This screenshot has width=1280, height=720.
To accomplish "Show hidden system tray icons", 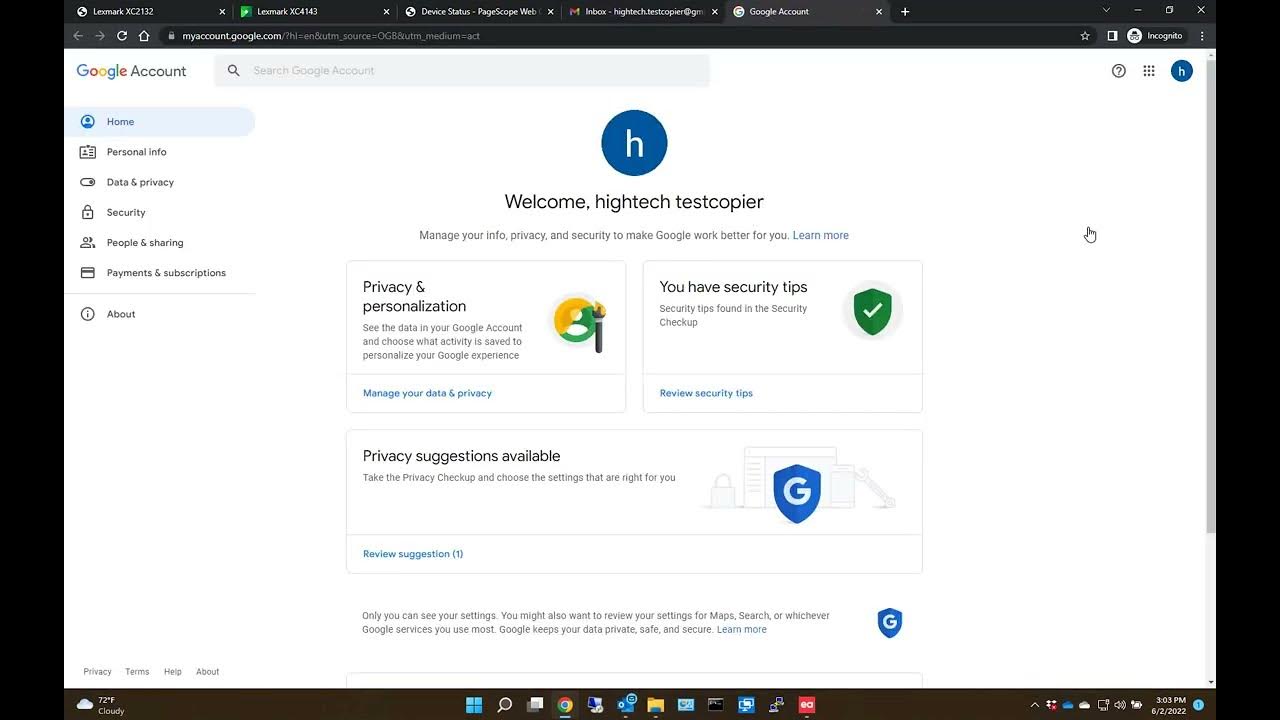I will click(x=1035, y=705).
